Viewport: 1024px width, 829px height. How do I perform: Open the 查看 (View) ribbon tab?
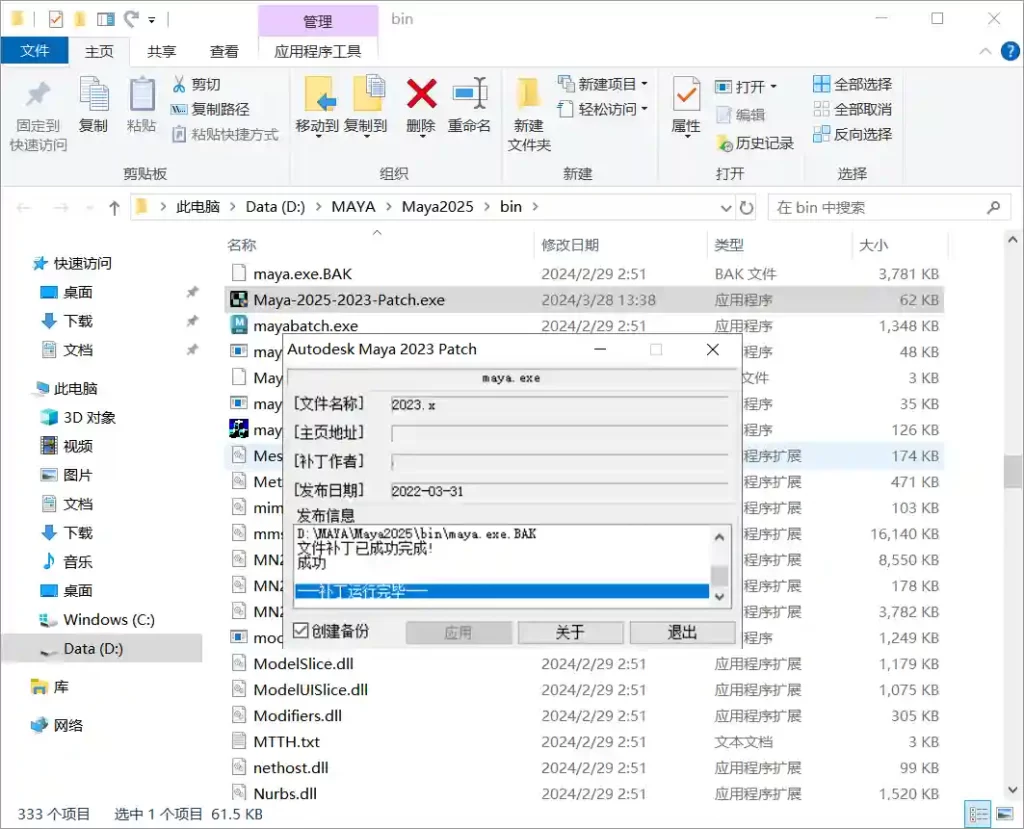223,51
